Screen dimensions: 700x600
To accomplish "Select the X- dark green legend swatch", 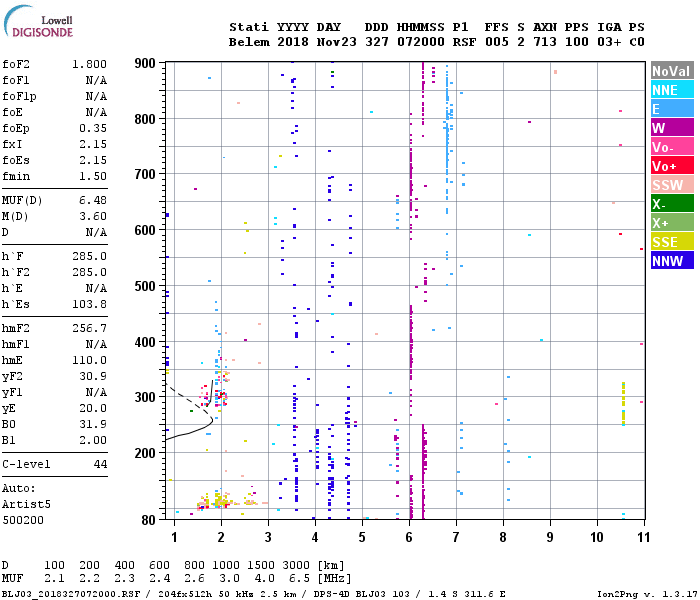I will click(672, 204).
